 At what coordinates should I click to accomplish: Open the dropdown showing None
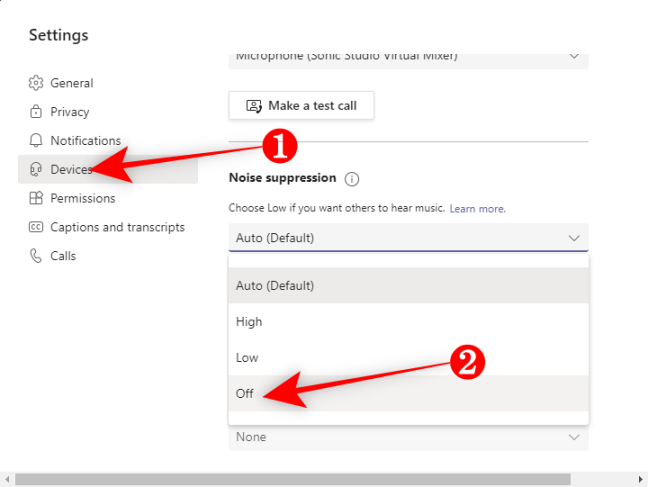click(408, 437)
